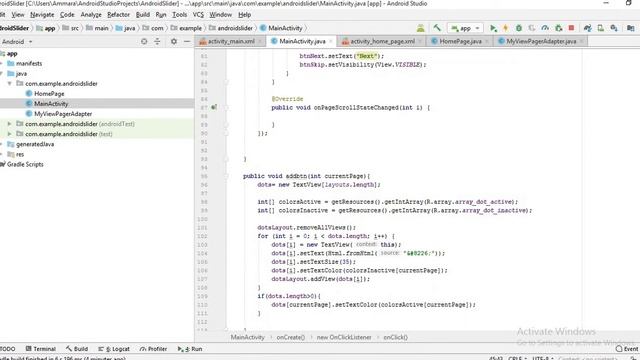Open the View menu
Viewport: 640px width, 360px height.
pos(18,15)
